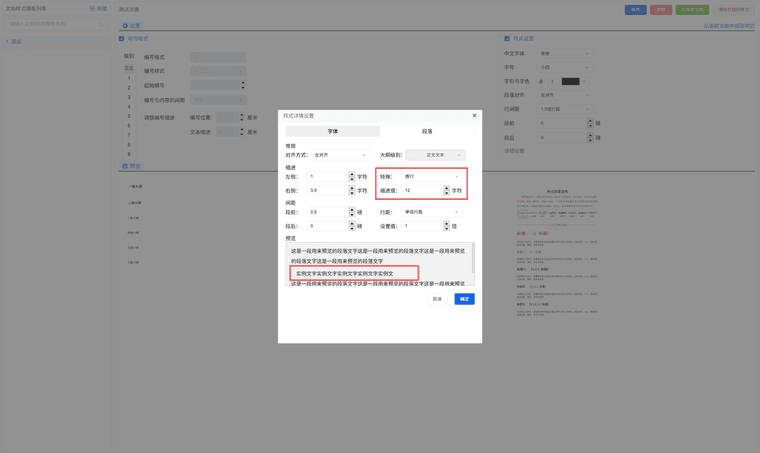Toggle the italic I button in 字形与字色

[552, 81]
